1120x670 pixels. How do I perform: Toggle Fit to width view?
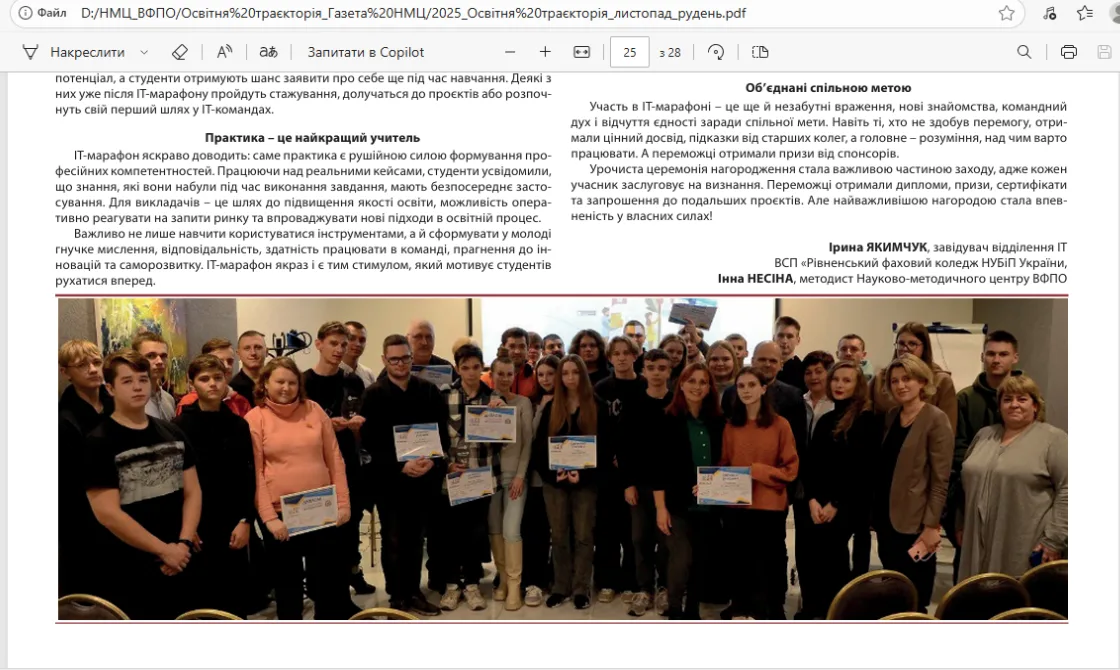point(582,52)
